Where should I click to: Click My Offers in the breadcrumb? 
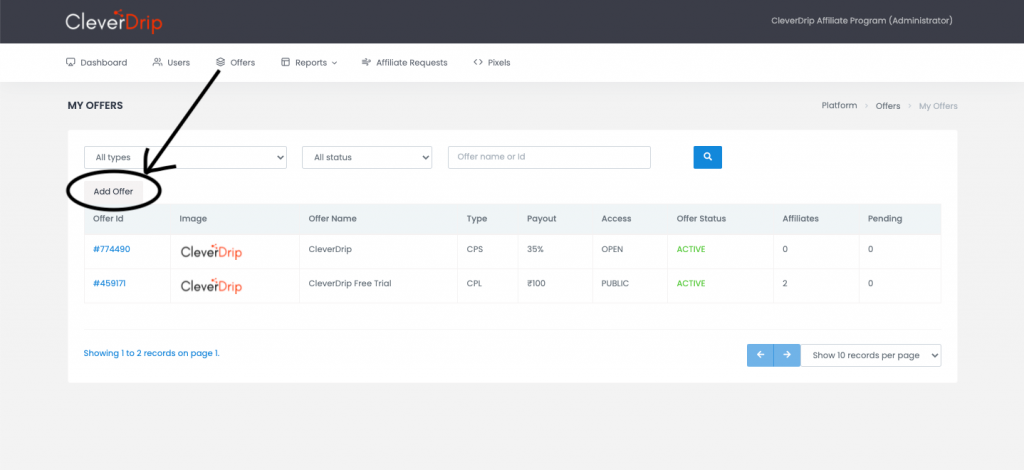click(x=938, y=106)
